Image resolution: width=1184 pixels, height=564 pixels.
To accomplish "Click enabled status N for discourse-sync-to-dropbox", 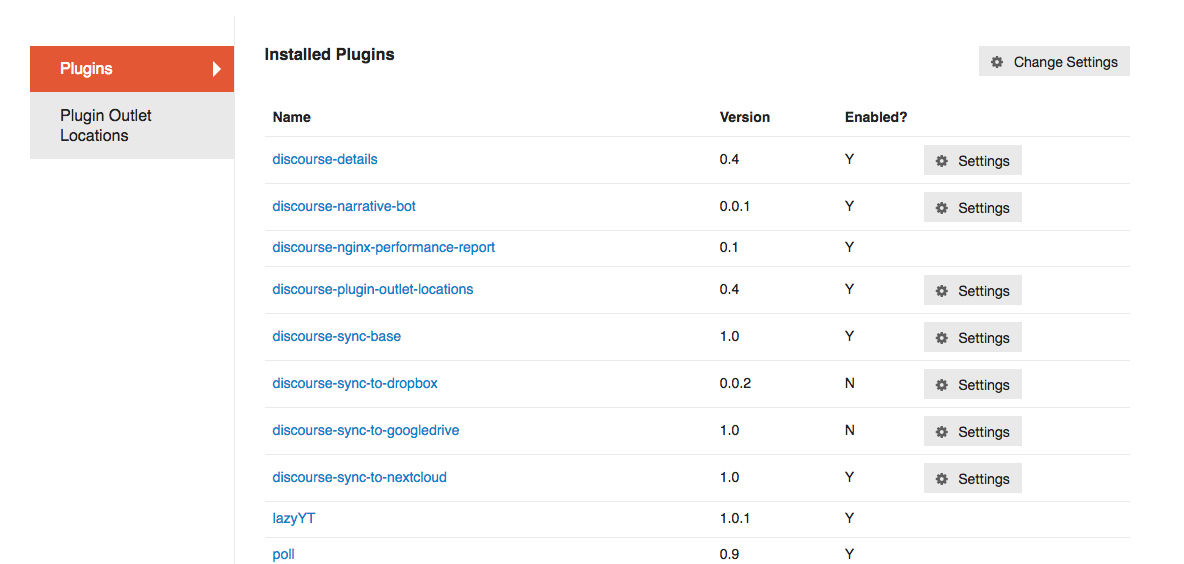I will [x=849, y=384].
